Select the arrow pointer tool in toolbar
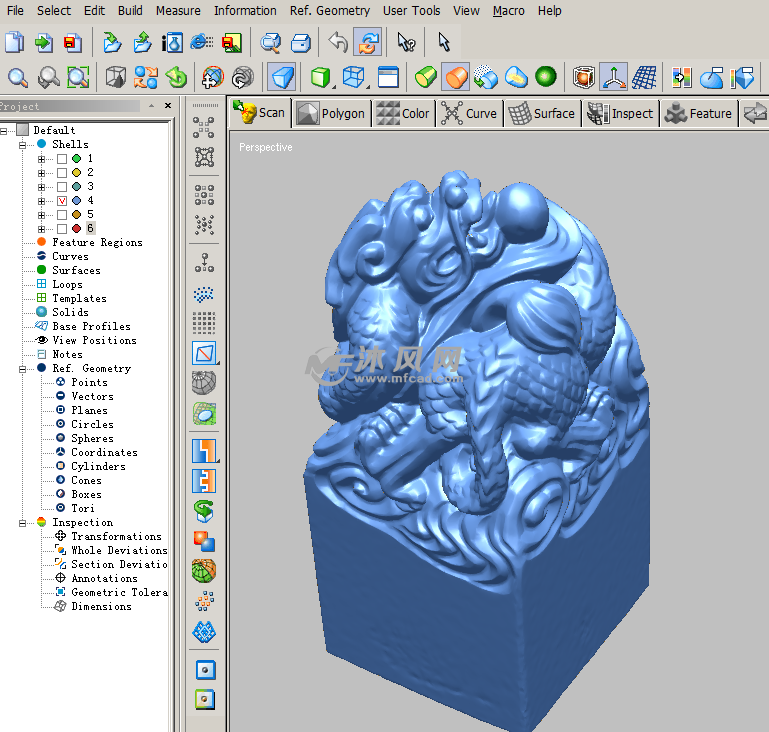The height and width of the screenshot is (732, 769). point(444,43)
